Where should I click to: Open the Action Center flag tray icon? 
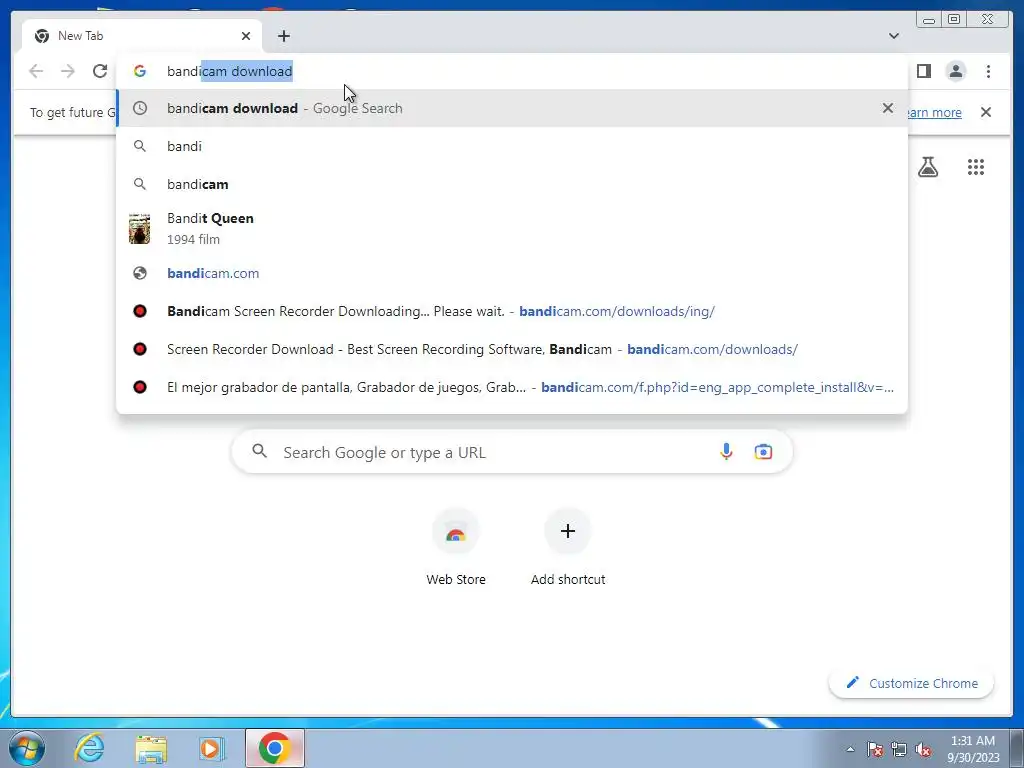875,749
